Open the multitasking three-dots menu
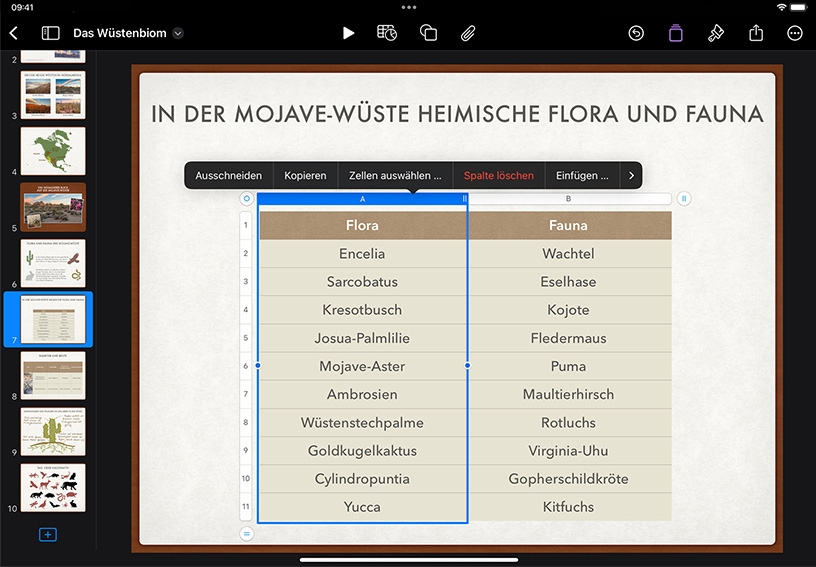Viewport: 816px width, 567px height. click(x=409, y=7)
